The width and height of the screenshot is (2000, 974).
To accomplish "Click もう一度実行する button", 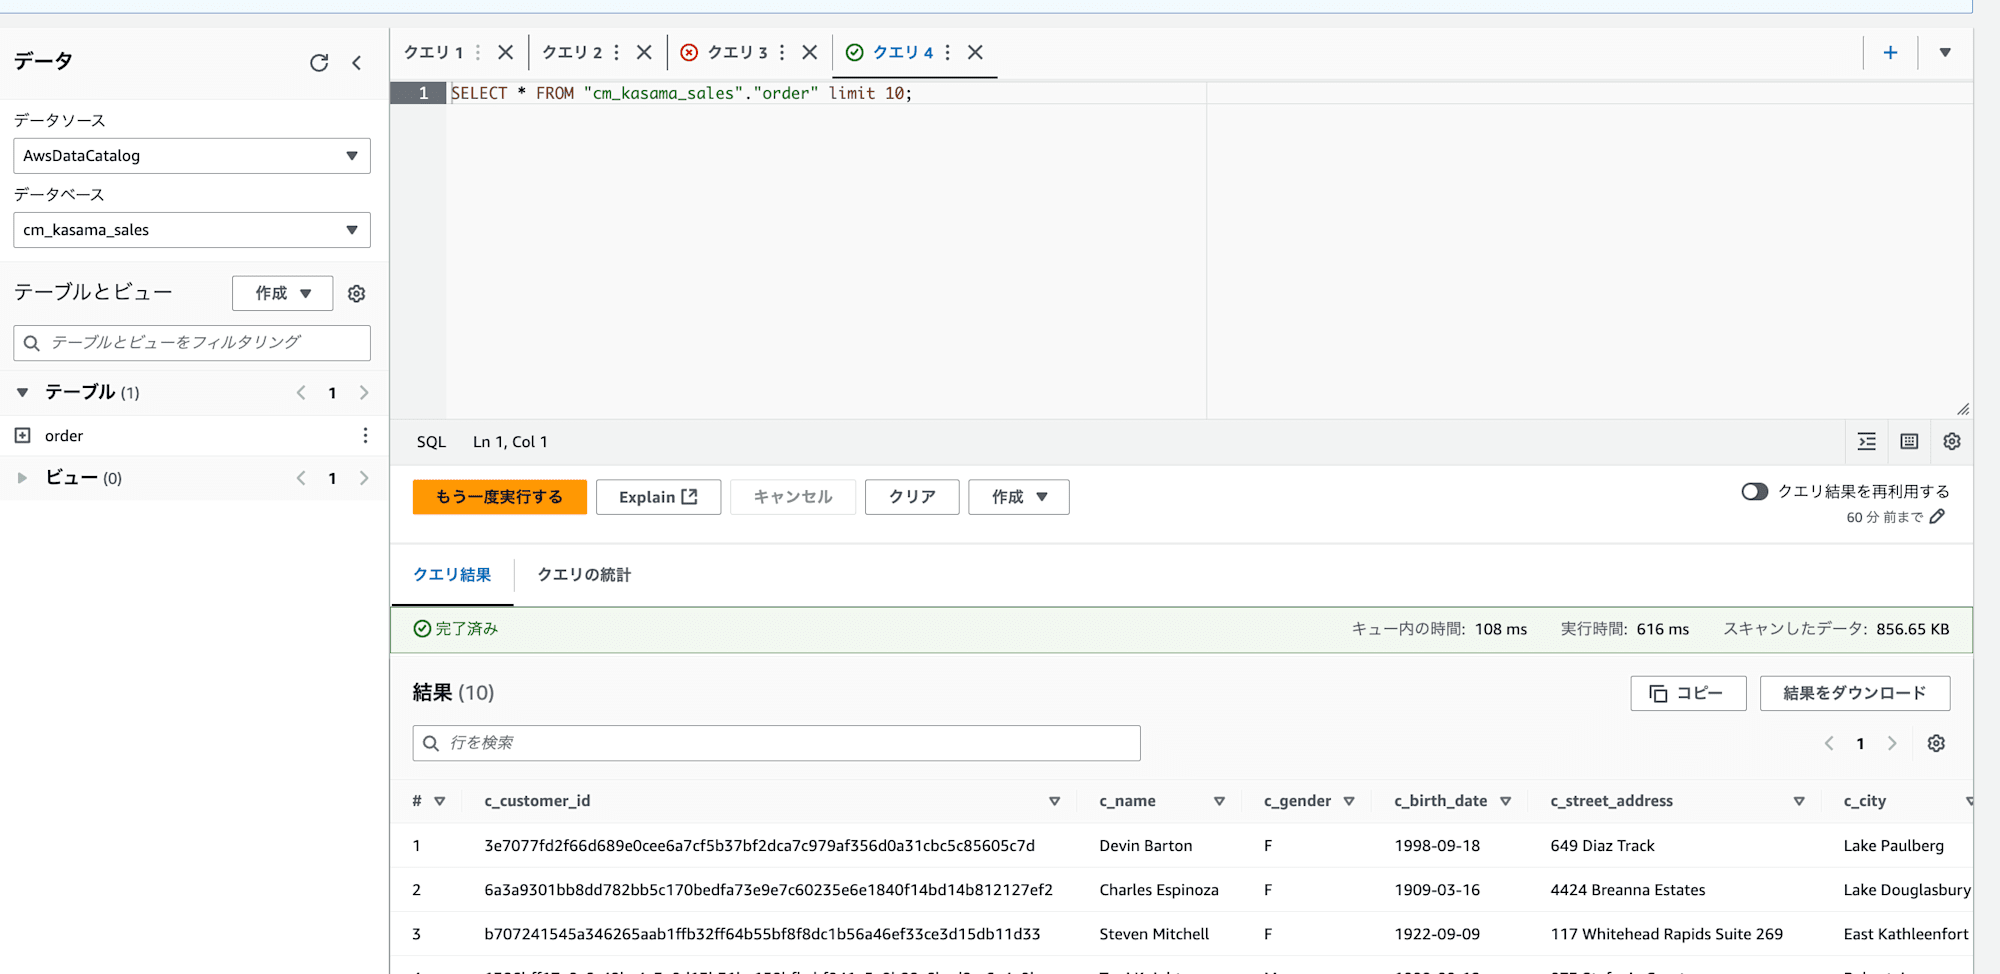I will coord(500,497).
